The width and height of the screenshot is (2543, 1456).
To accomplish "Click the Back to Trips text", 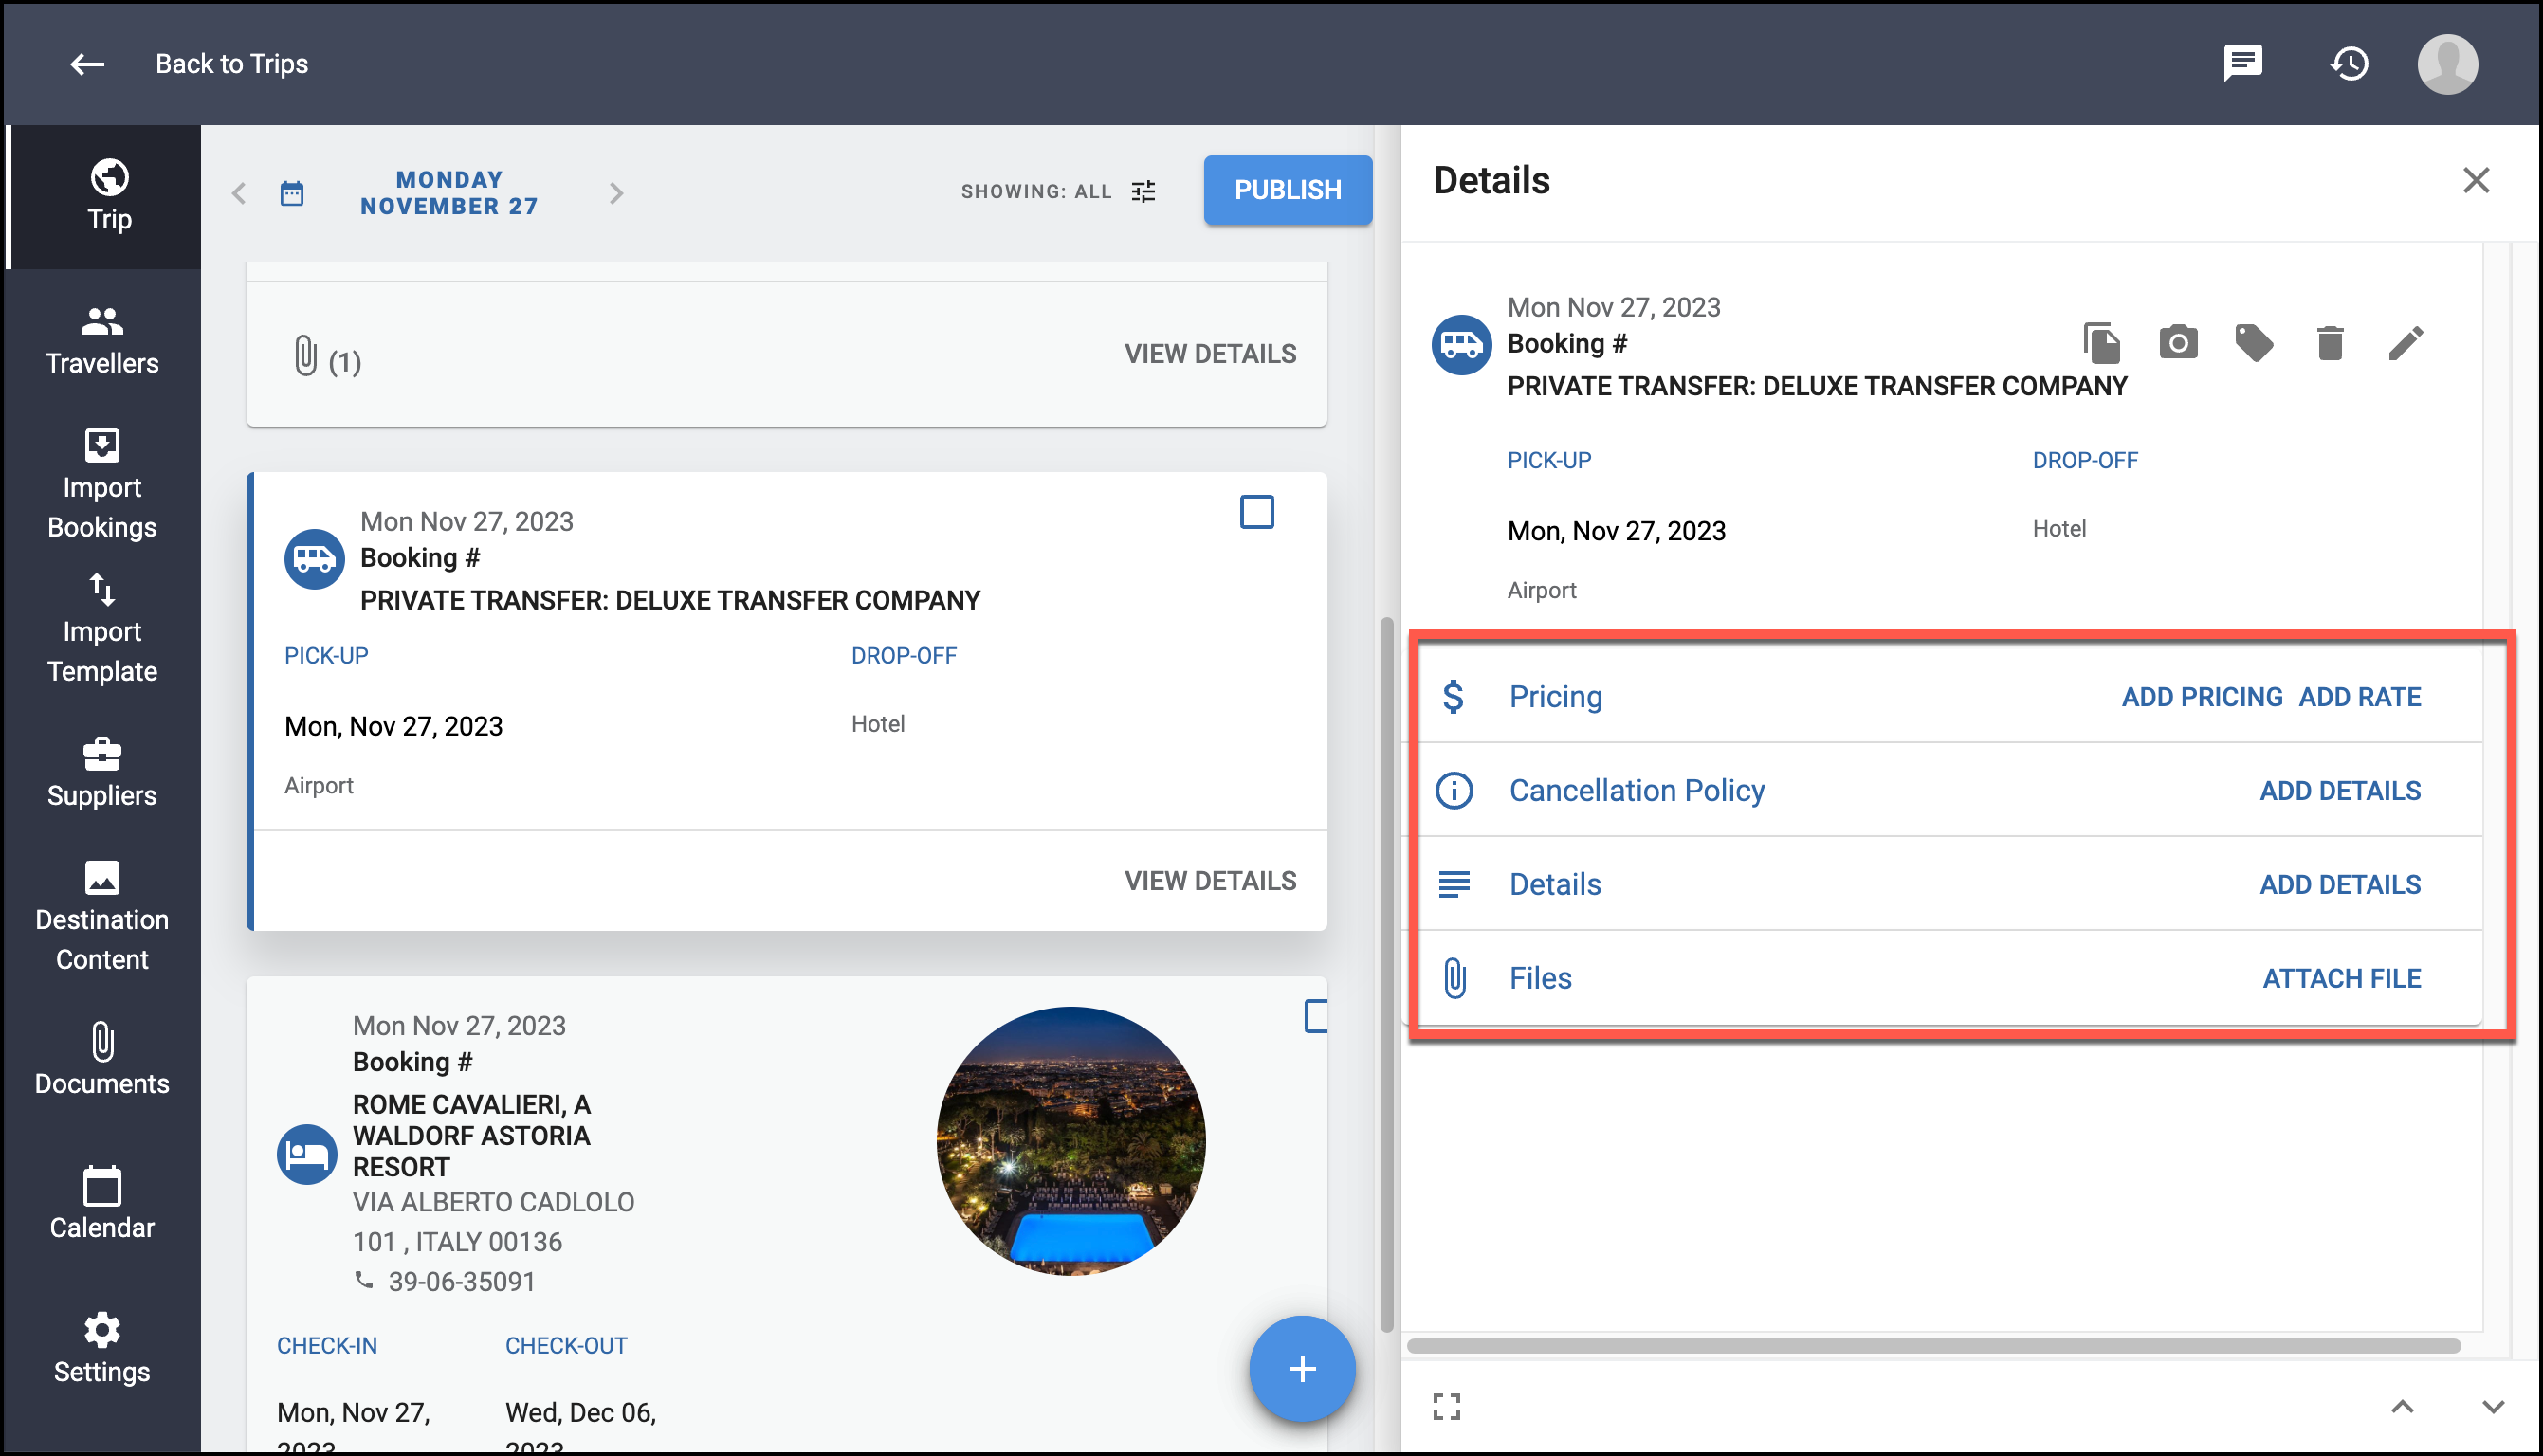I will pos(231,64).
